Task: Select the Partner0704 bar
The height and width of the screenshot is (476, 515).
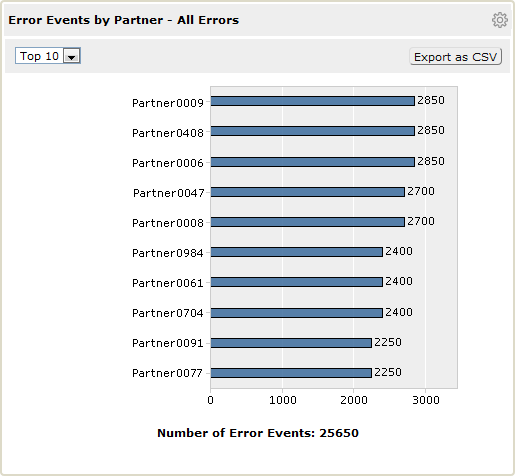Action: pos(297,313)
